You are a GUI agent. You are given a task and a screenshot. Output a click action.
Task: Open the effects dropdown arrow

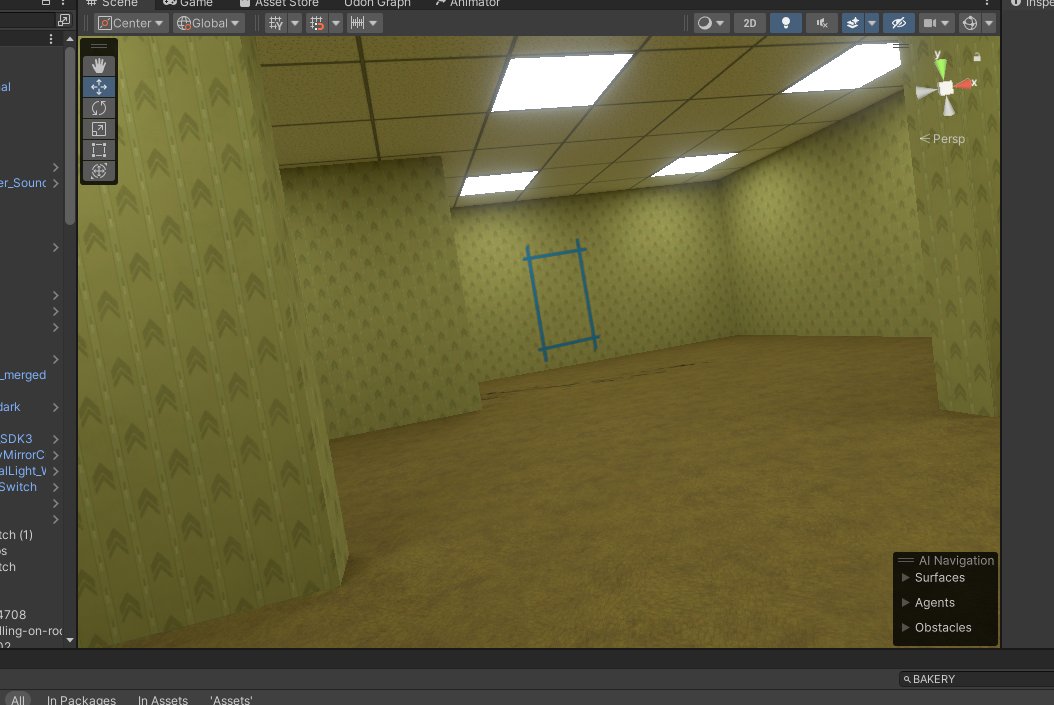point(872,24)
